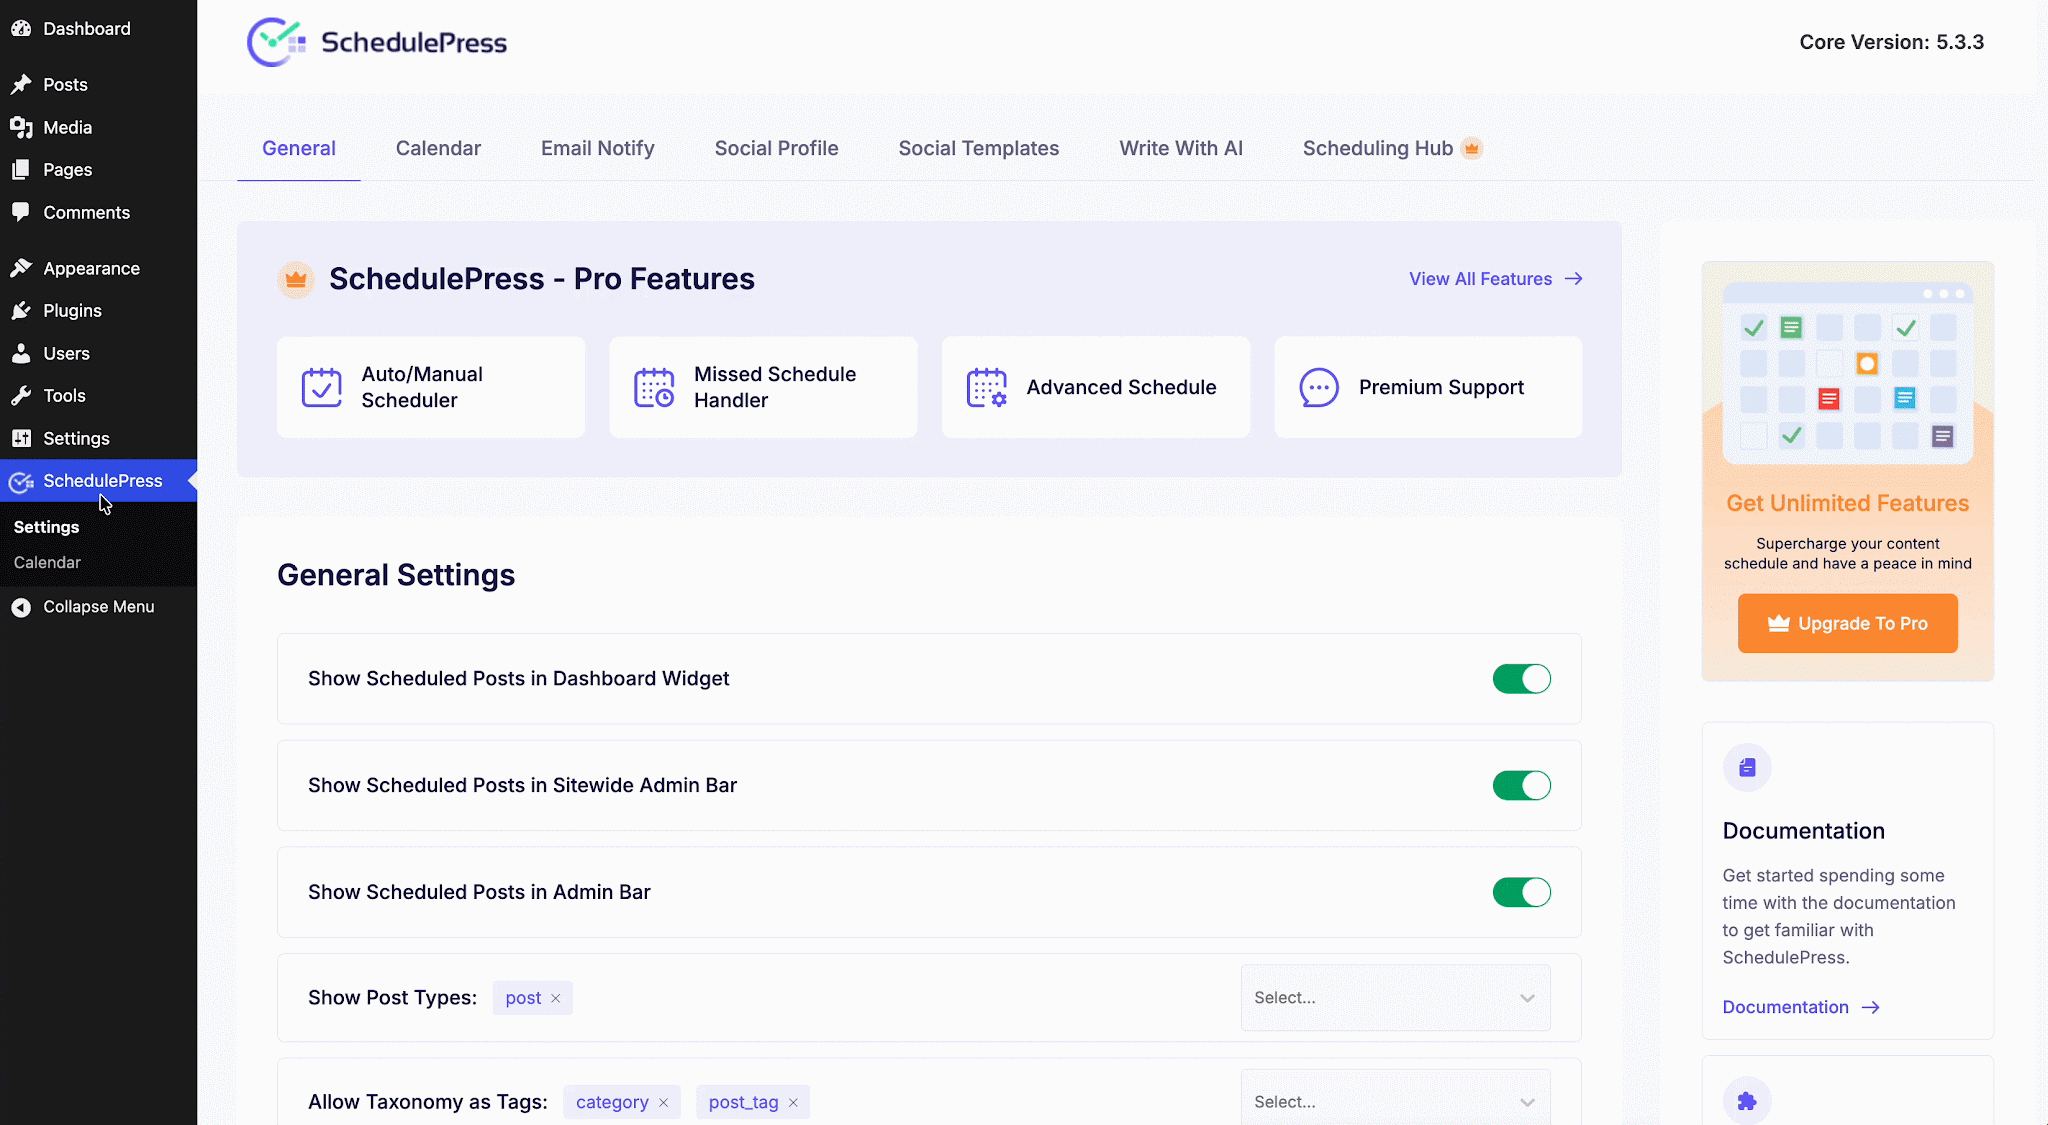
Task: Click the Pro Features crown icon
Action: tap(296, 279)
